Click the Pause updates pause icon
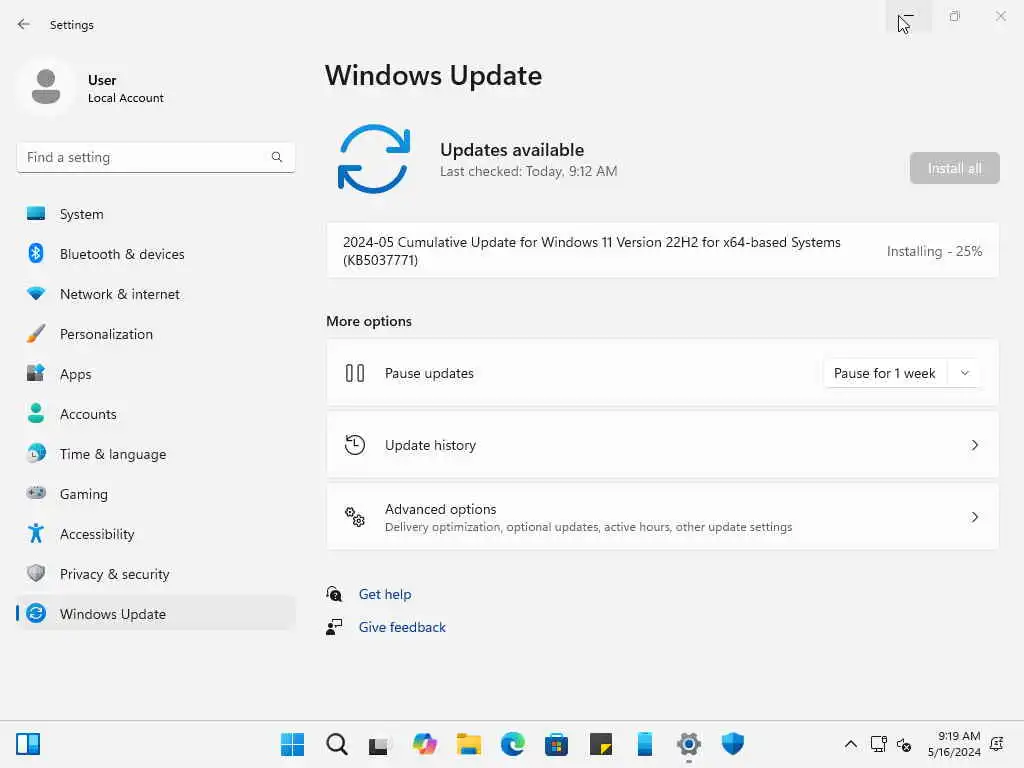This screenshot has width=1024, height=768. (355, 374)
